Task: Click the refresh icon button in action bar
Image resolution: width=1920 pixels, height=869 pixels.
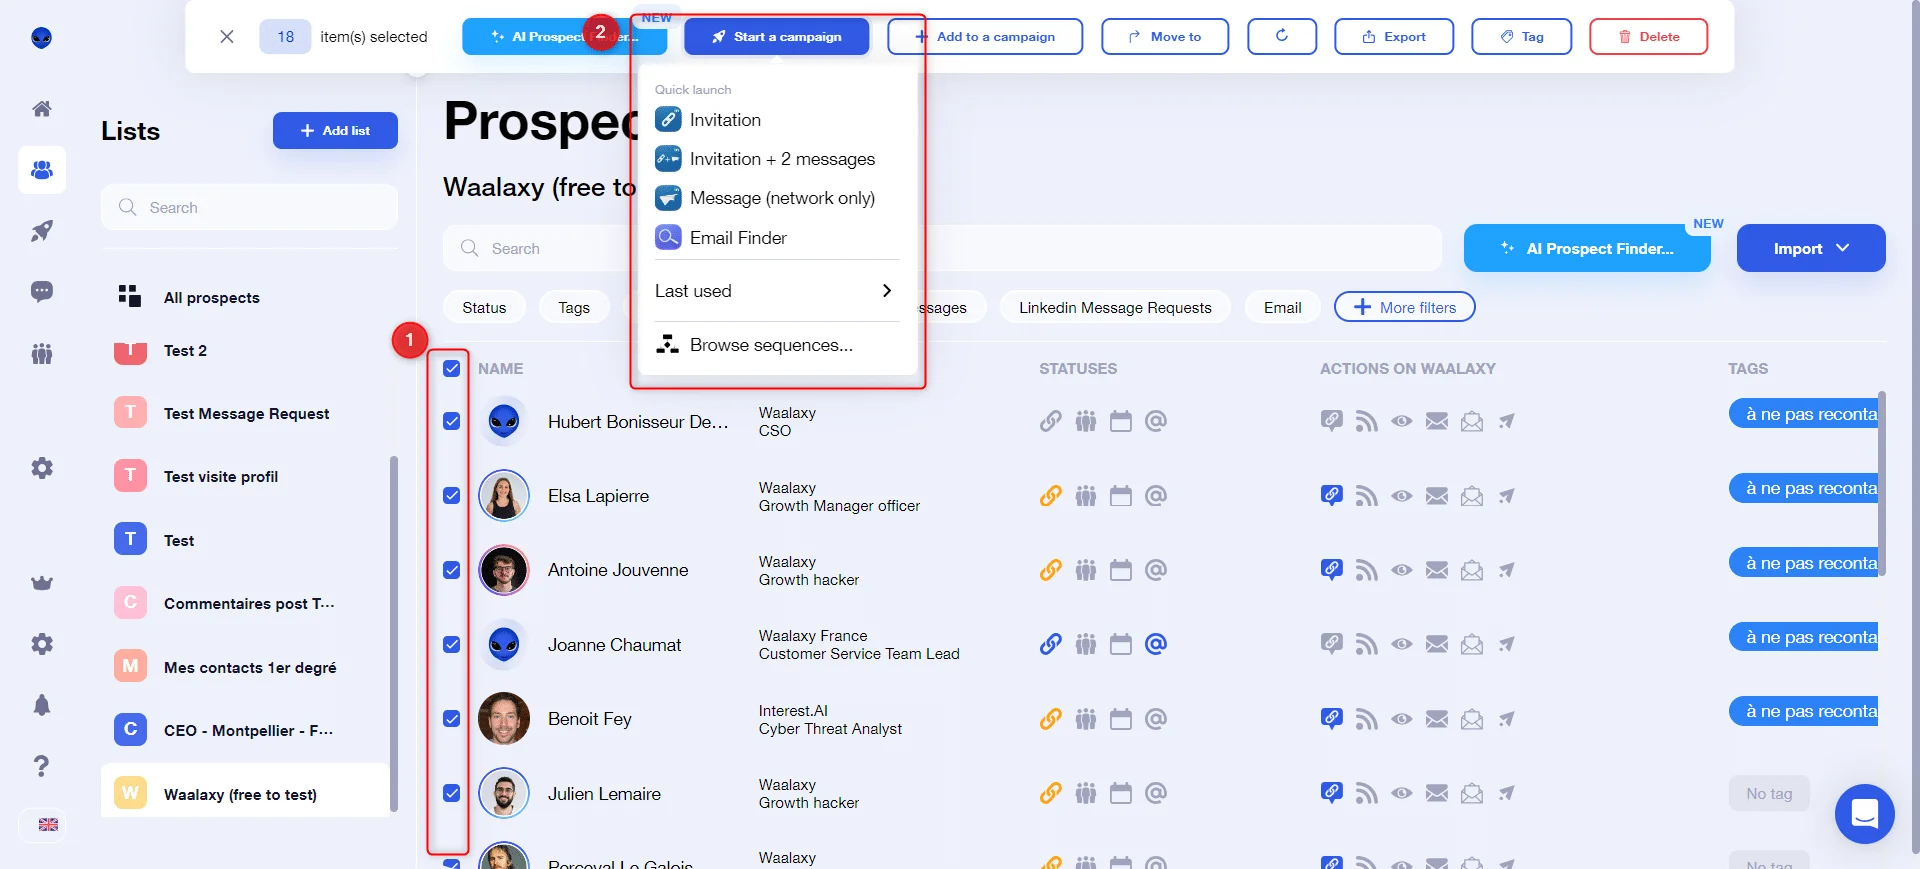Action: pyautogui.click(x=1281, y=37)
